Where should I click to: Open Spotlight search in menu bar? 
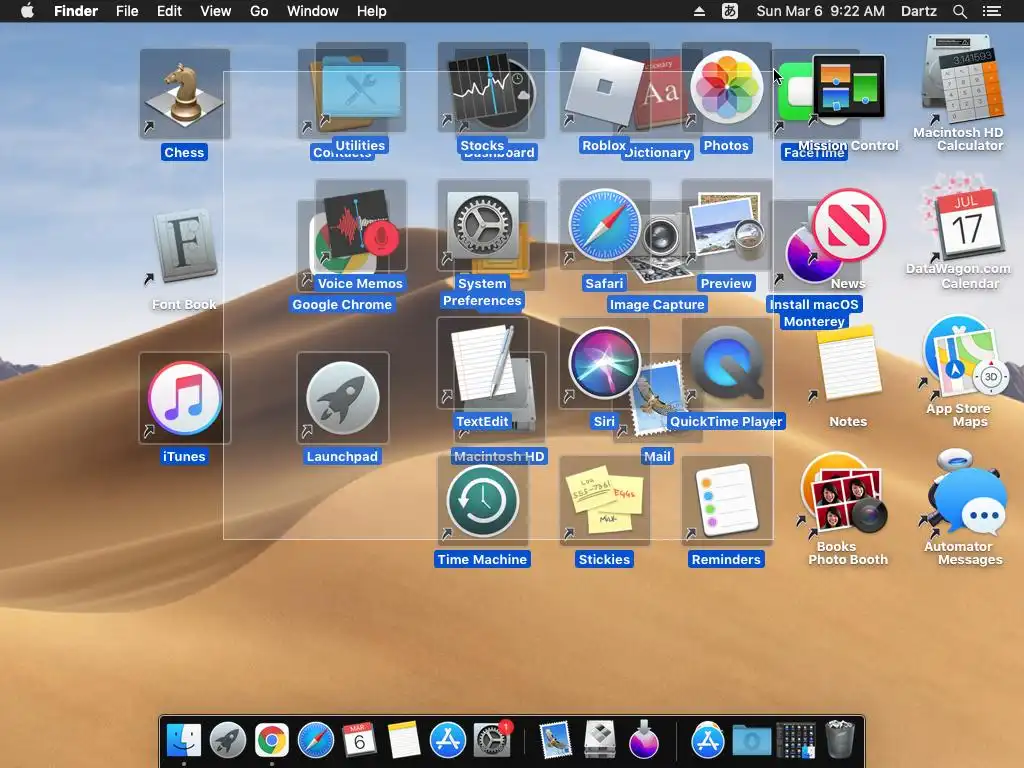click(959, 11)
